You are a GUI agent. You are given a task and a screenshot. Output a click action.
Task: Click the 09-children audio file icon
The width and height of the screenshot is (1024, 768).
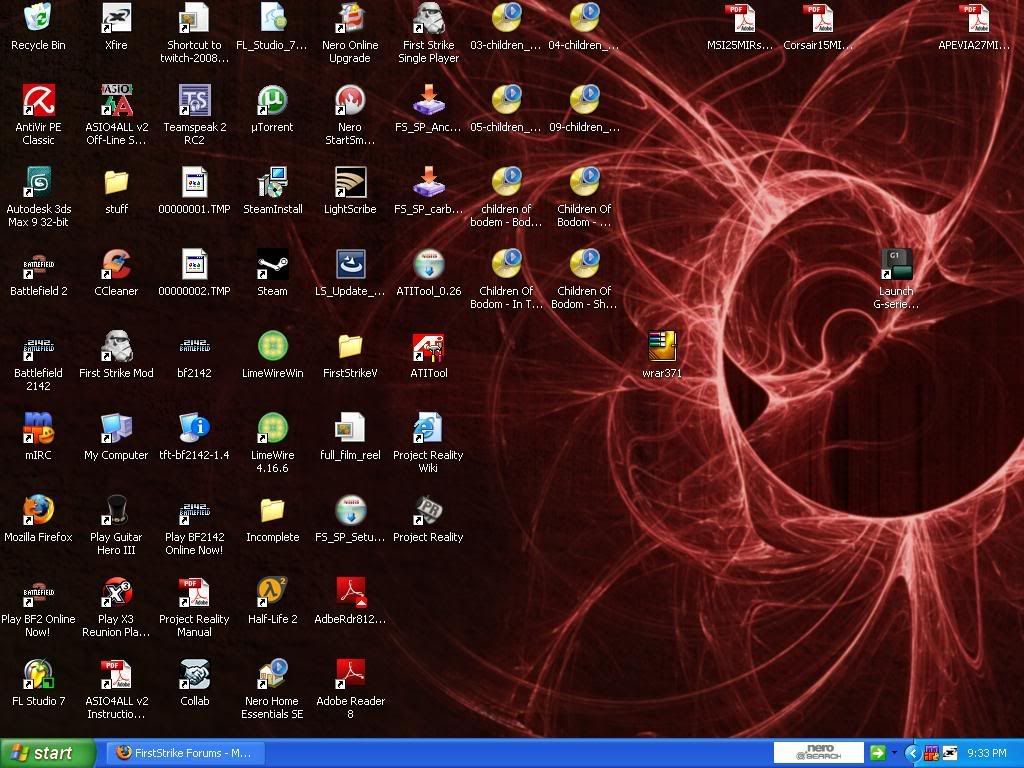[x=584, y=100]
